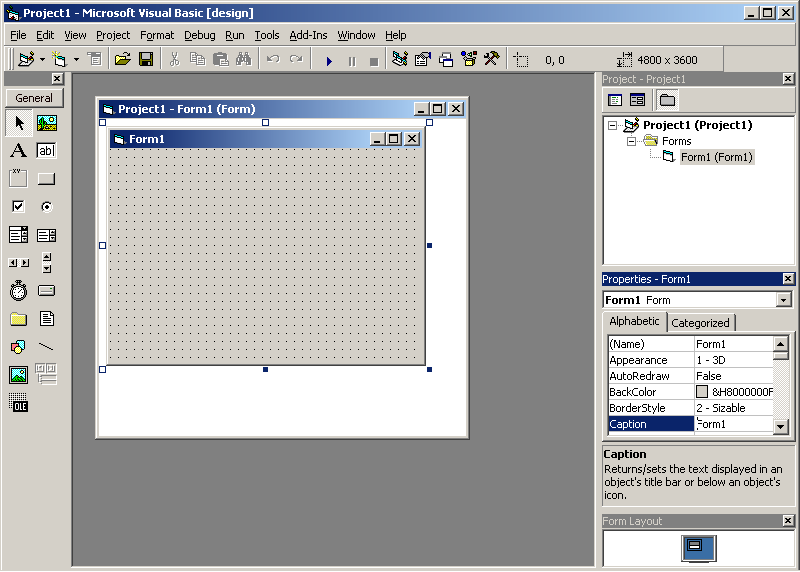Select the TextBox control tool

(46, 151)
